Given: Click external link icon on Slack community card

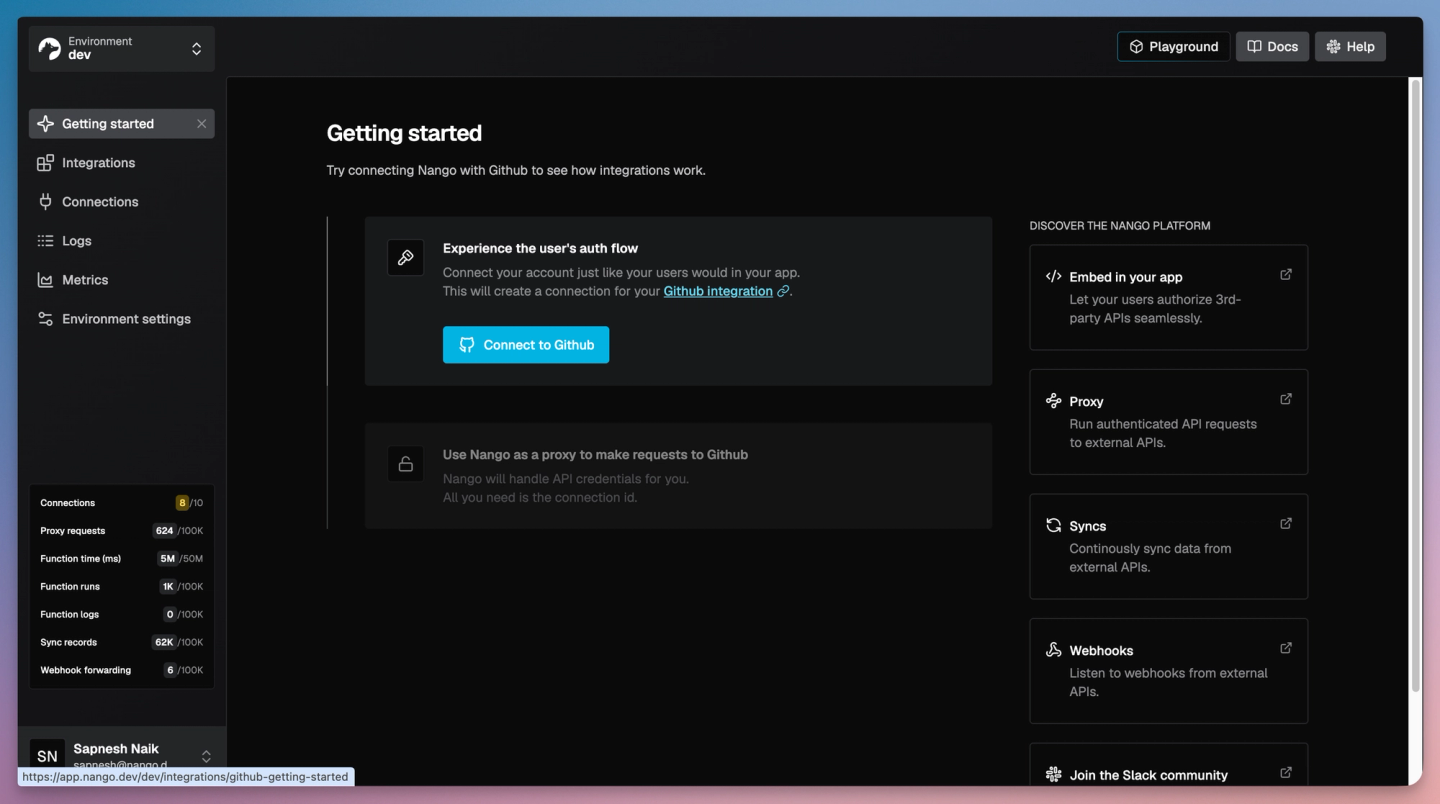Looking at the screenshot, I should click(x=1286, y=772).
